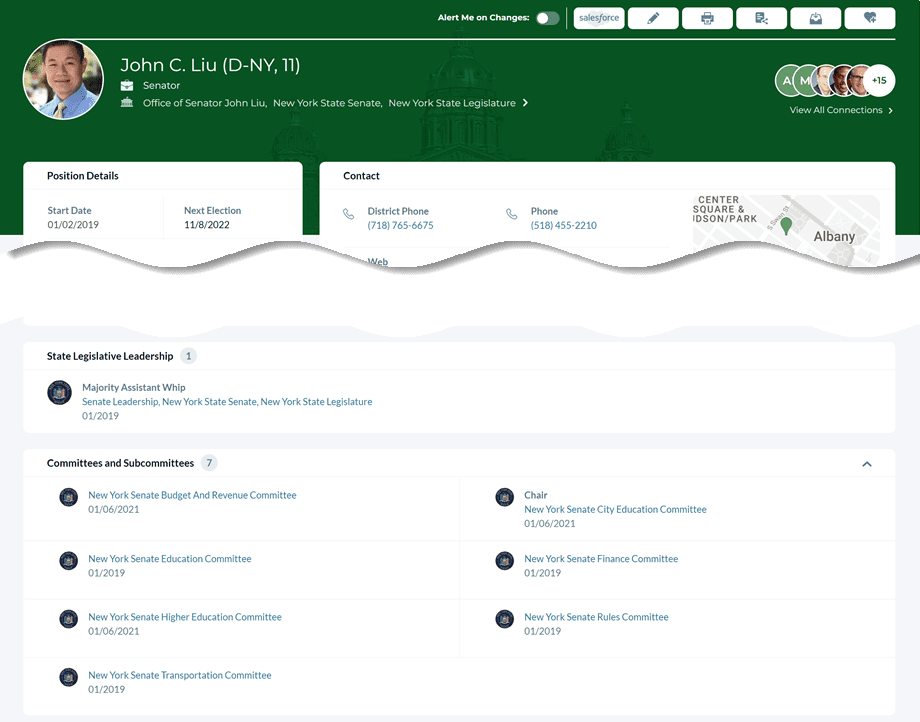
Task: Click the Contact card heading
Action: pyautogui.click(x=361, y=176)
